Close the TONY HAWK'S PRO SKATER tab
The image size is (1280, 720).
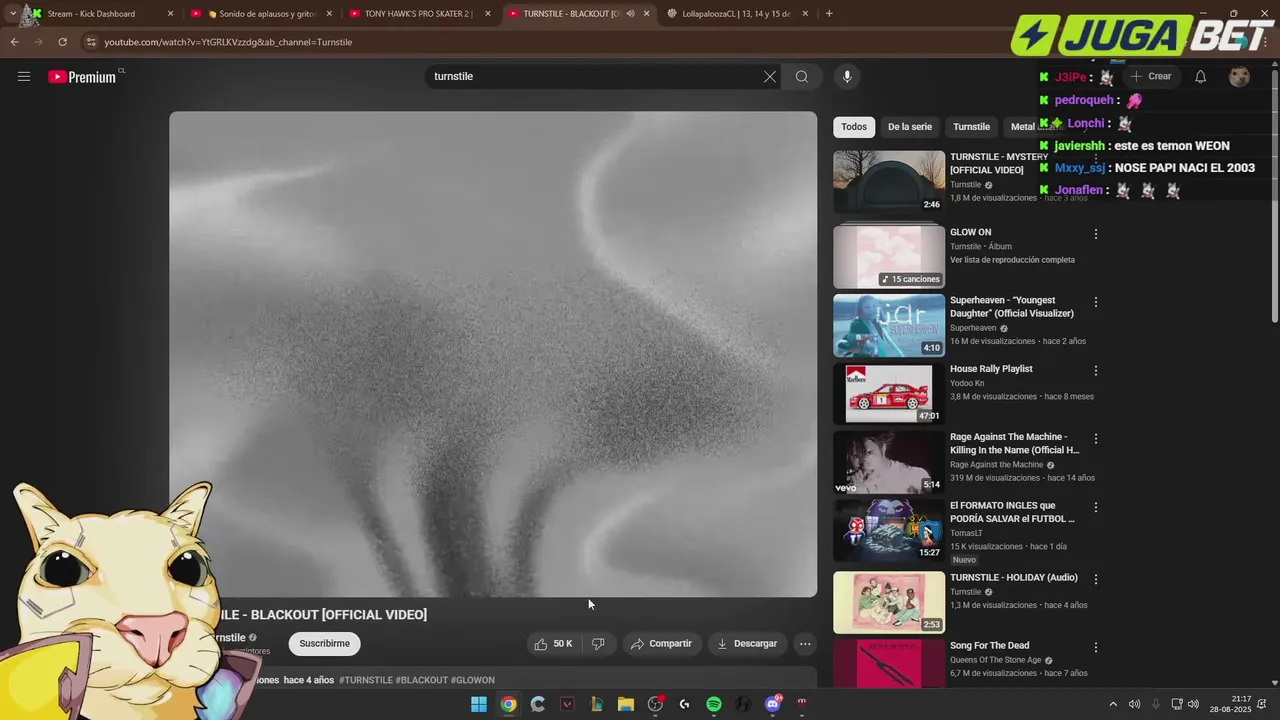click(x=488, y=14)
